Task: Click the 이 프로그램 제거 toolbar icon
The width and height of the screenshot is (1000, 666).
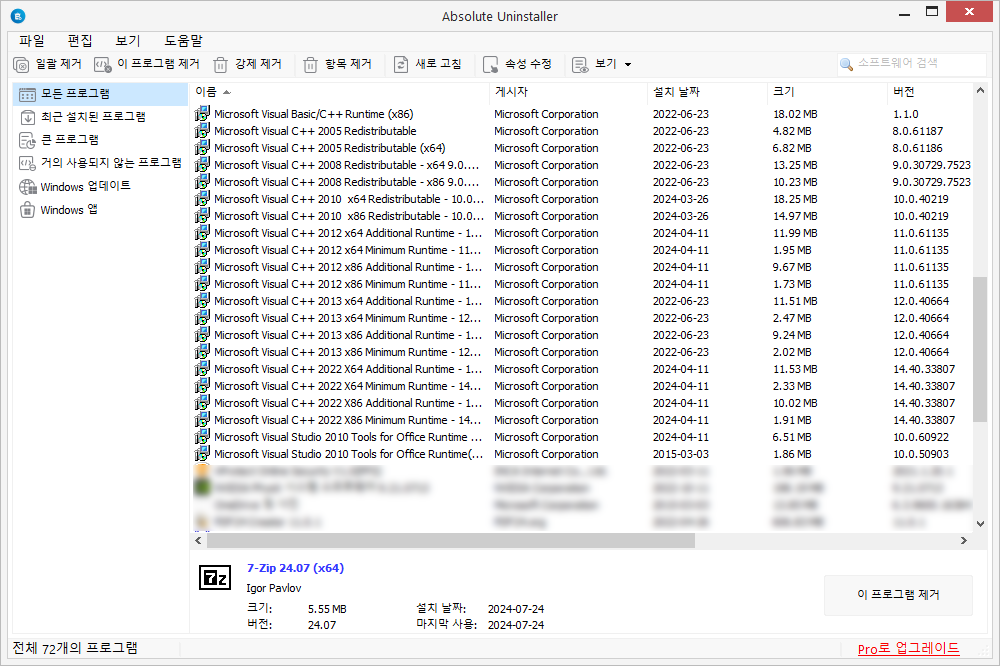Action: 103,64
